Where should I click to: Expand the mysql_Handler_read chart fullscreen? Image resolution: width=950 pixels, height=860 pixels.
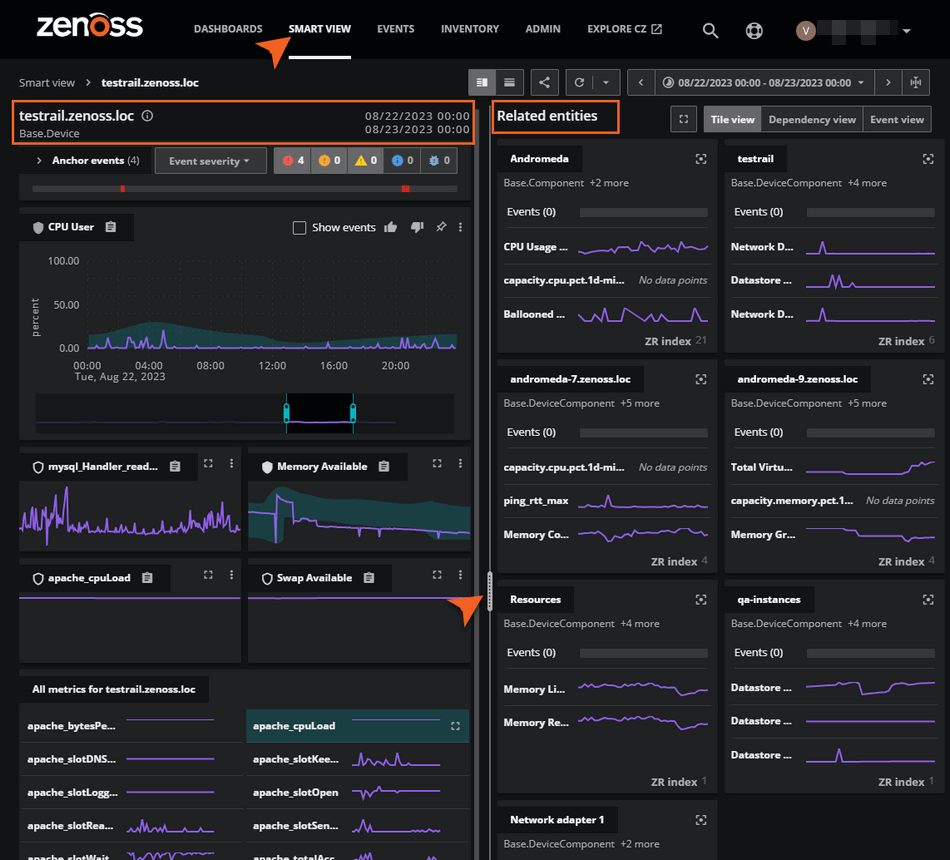208,464
